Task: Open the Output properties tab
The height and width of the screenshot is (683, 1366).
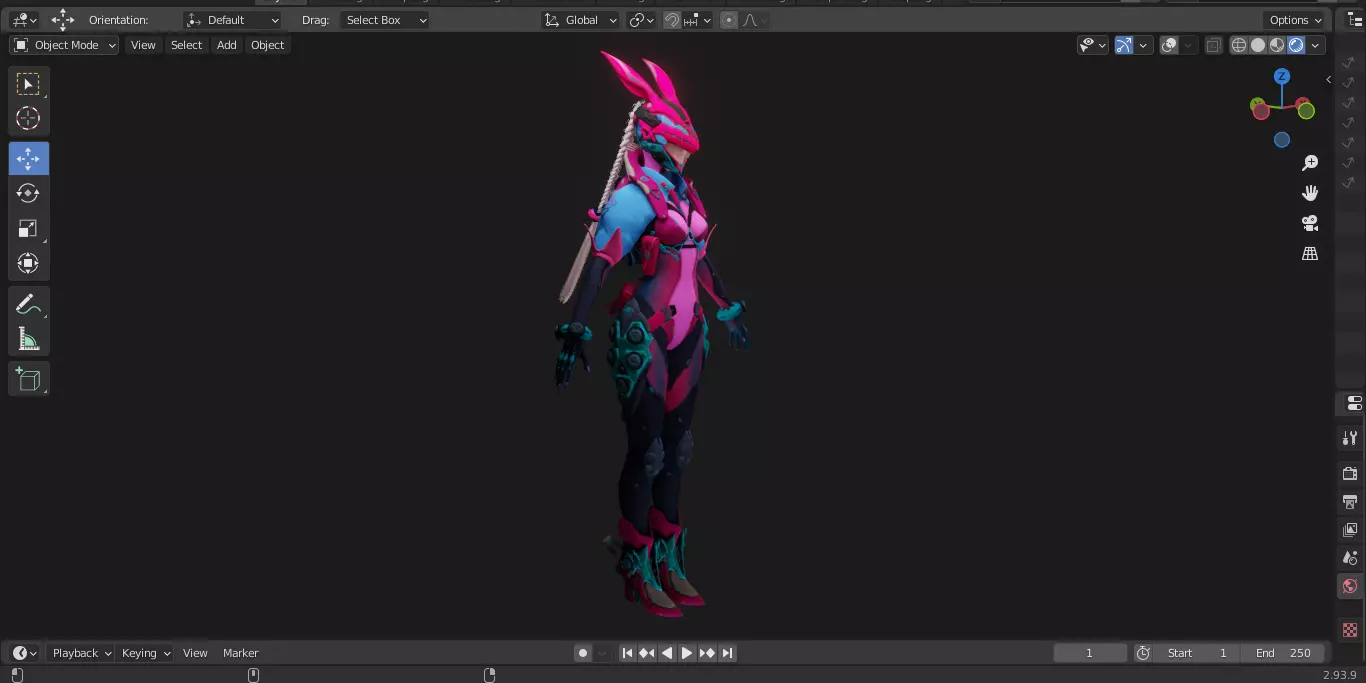Action: pyautogui.click(x=1350, y=501)
